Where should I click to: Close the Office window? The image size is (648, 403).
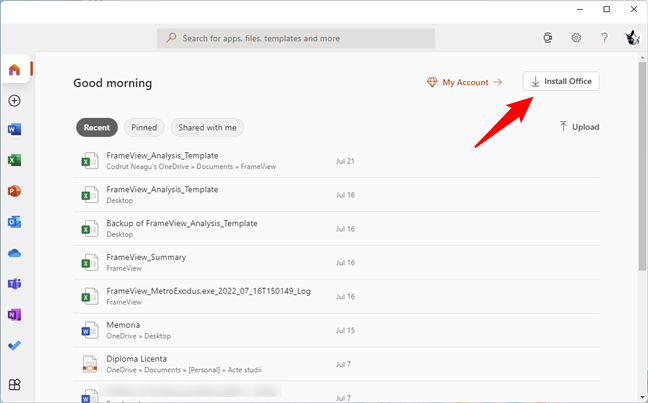tap(634, 9)
